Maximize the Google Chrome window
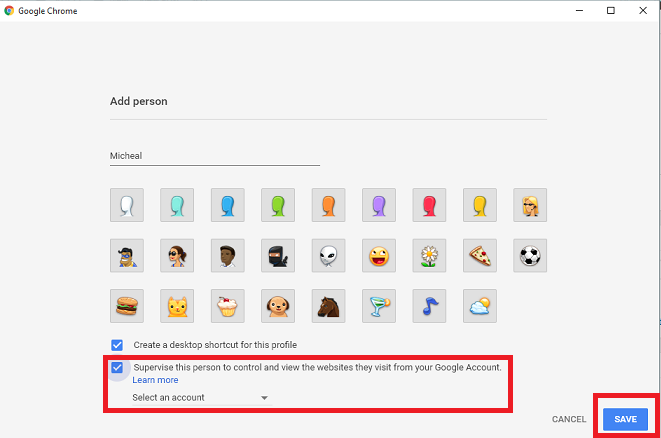Image resolution: width=661 pixels, height=438 pixels. click(x=610, y=11)
